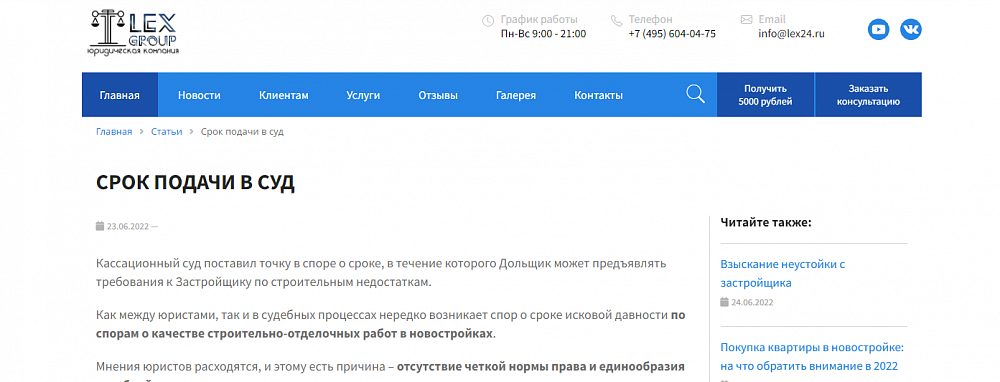Click the search magnifier icon
The width and height of the screenshot is (1000, 382).
tap(695, 94)
